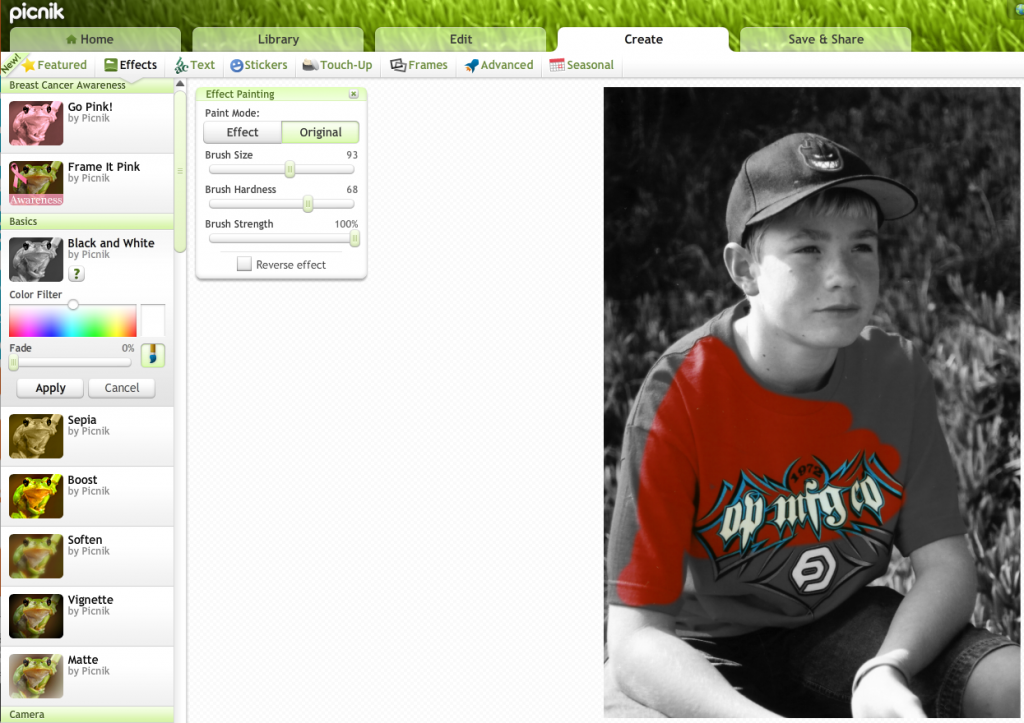Select the Go Pink! effect thumbnail
This screenshot has height=723, width=1024.
36,123
